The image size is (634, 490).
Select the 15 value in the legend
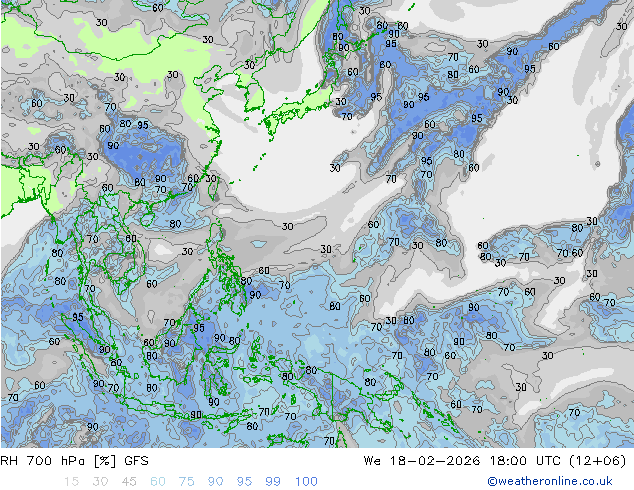[72, 482]
